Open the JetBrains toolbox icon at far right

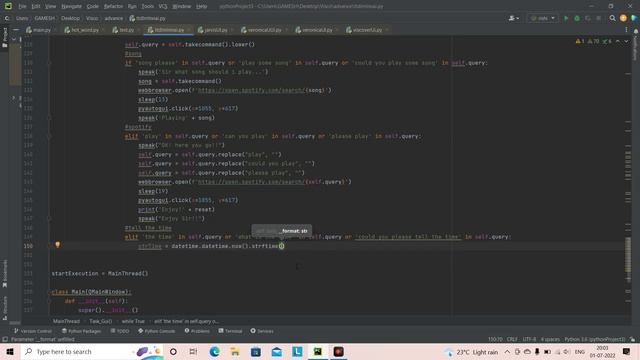(x=634, y=18)
